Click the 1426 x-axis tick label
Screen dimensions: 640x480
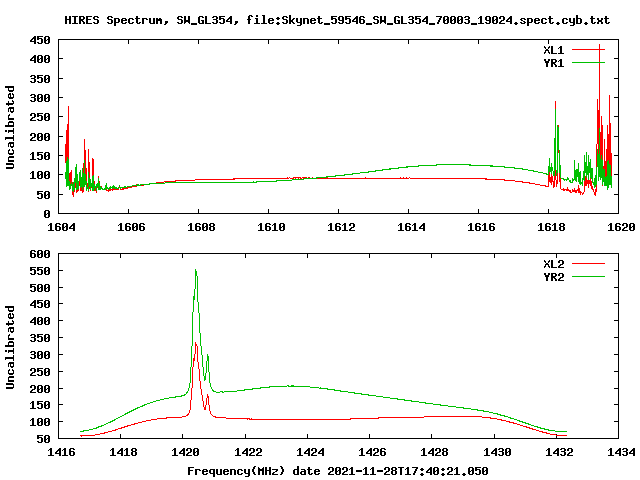tap(372, 452)
